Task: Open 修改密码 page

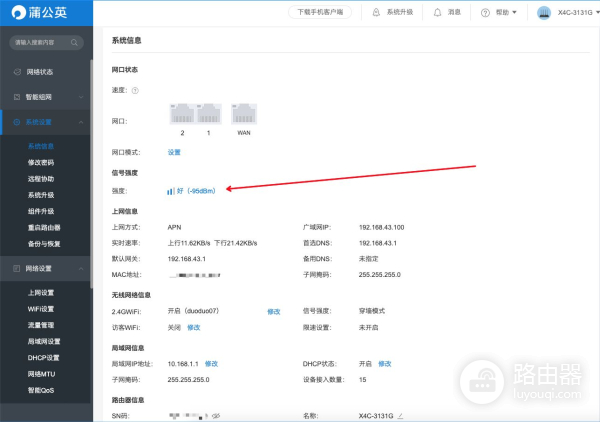Action: click(x=41, y=163)
